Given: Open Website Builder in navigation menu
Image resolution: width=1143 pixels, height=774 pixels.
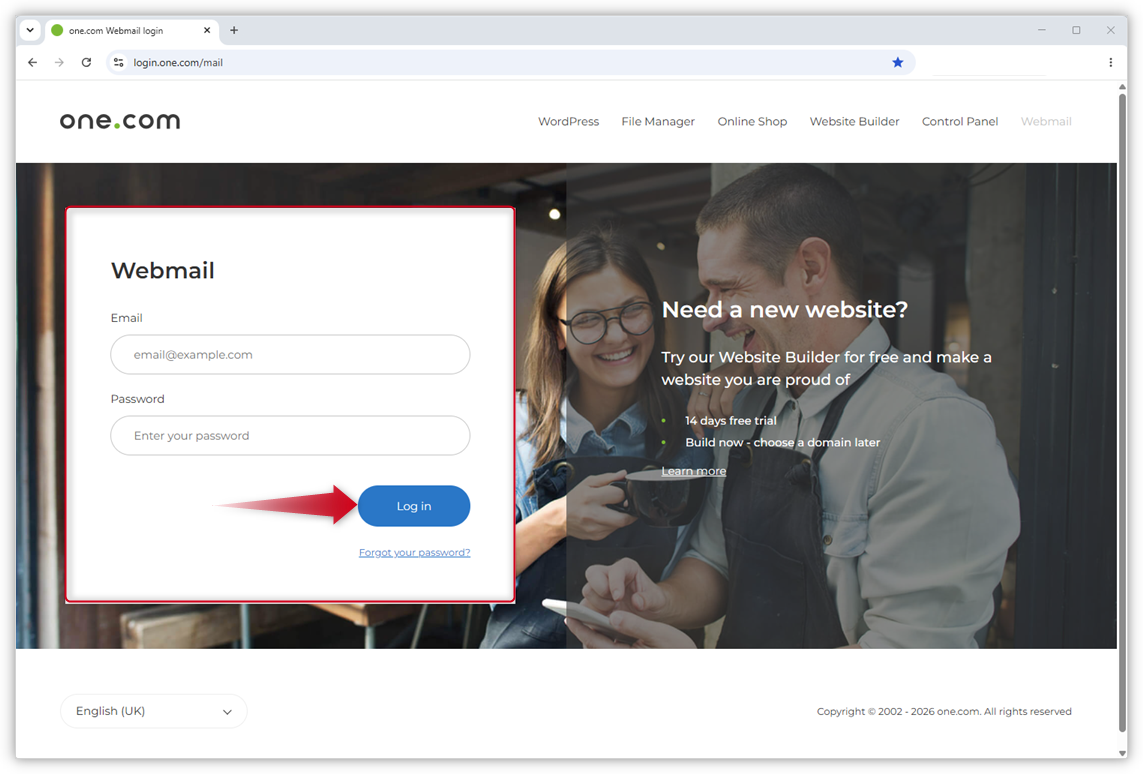Looking at the screenshot, I should tap(854, 122).
